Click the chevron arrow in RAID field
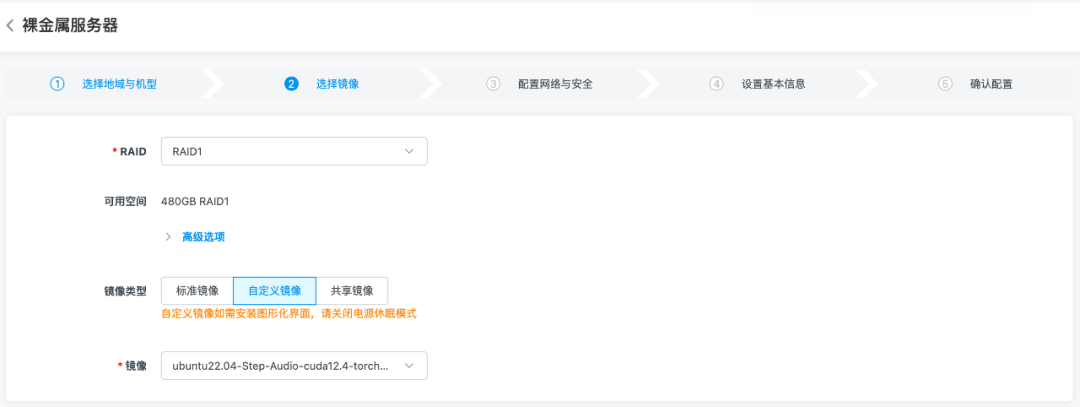 (409, 151)
